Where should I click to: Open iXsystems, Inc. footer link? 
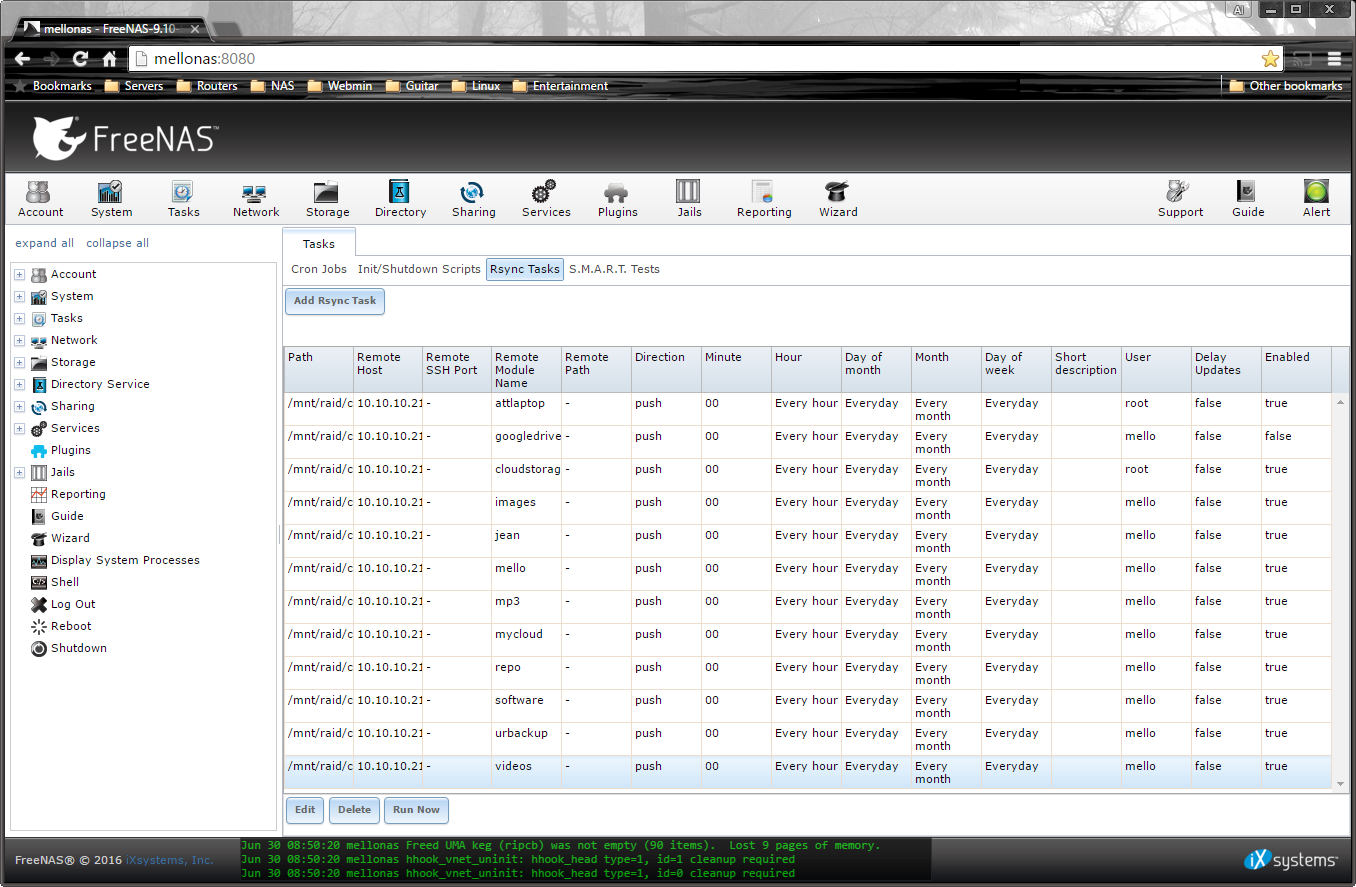[x=169, y=860]
